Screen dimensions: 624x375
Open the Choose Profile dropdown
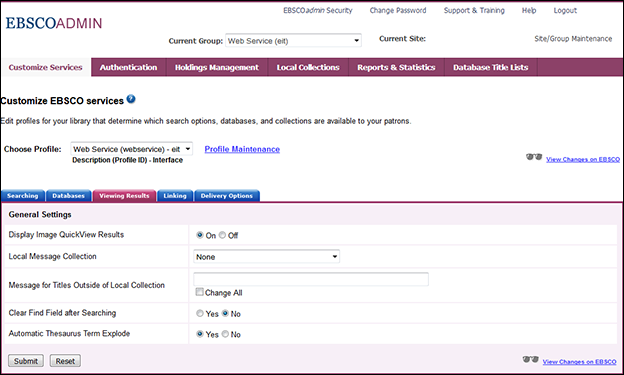[132, 149]
